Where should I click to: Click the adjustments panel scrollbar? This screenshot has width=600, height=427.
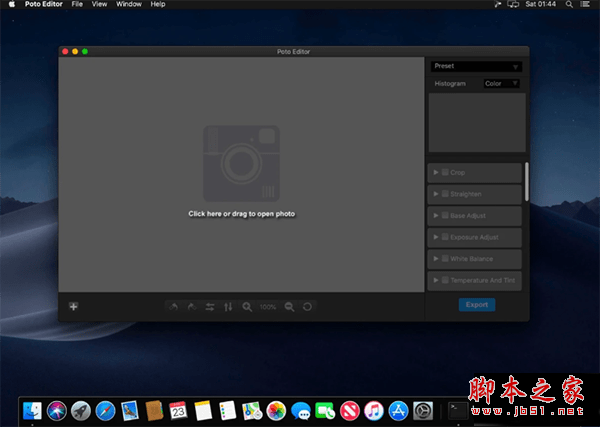526,182
